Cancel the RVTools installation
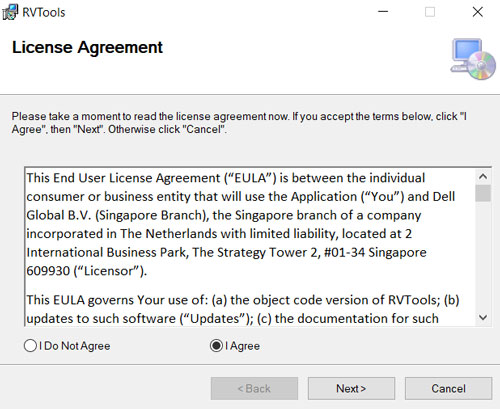 pos(448,388)
